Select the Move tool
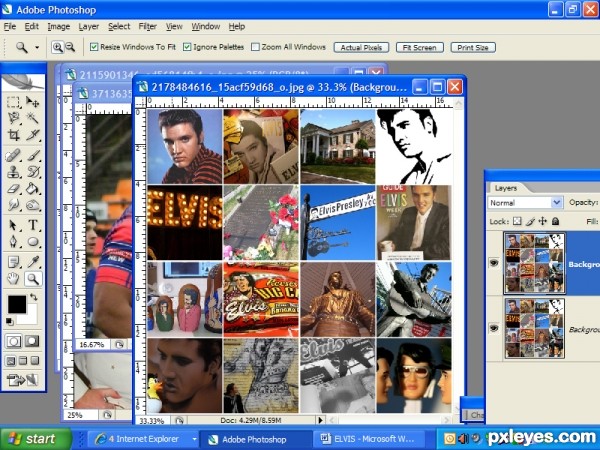Screen dimensions: 600x450 [33, 102]
